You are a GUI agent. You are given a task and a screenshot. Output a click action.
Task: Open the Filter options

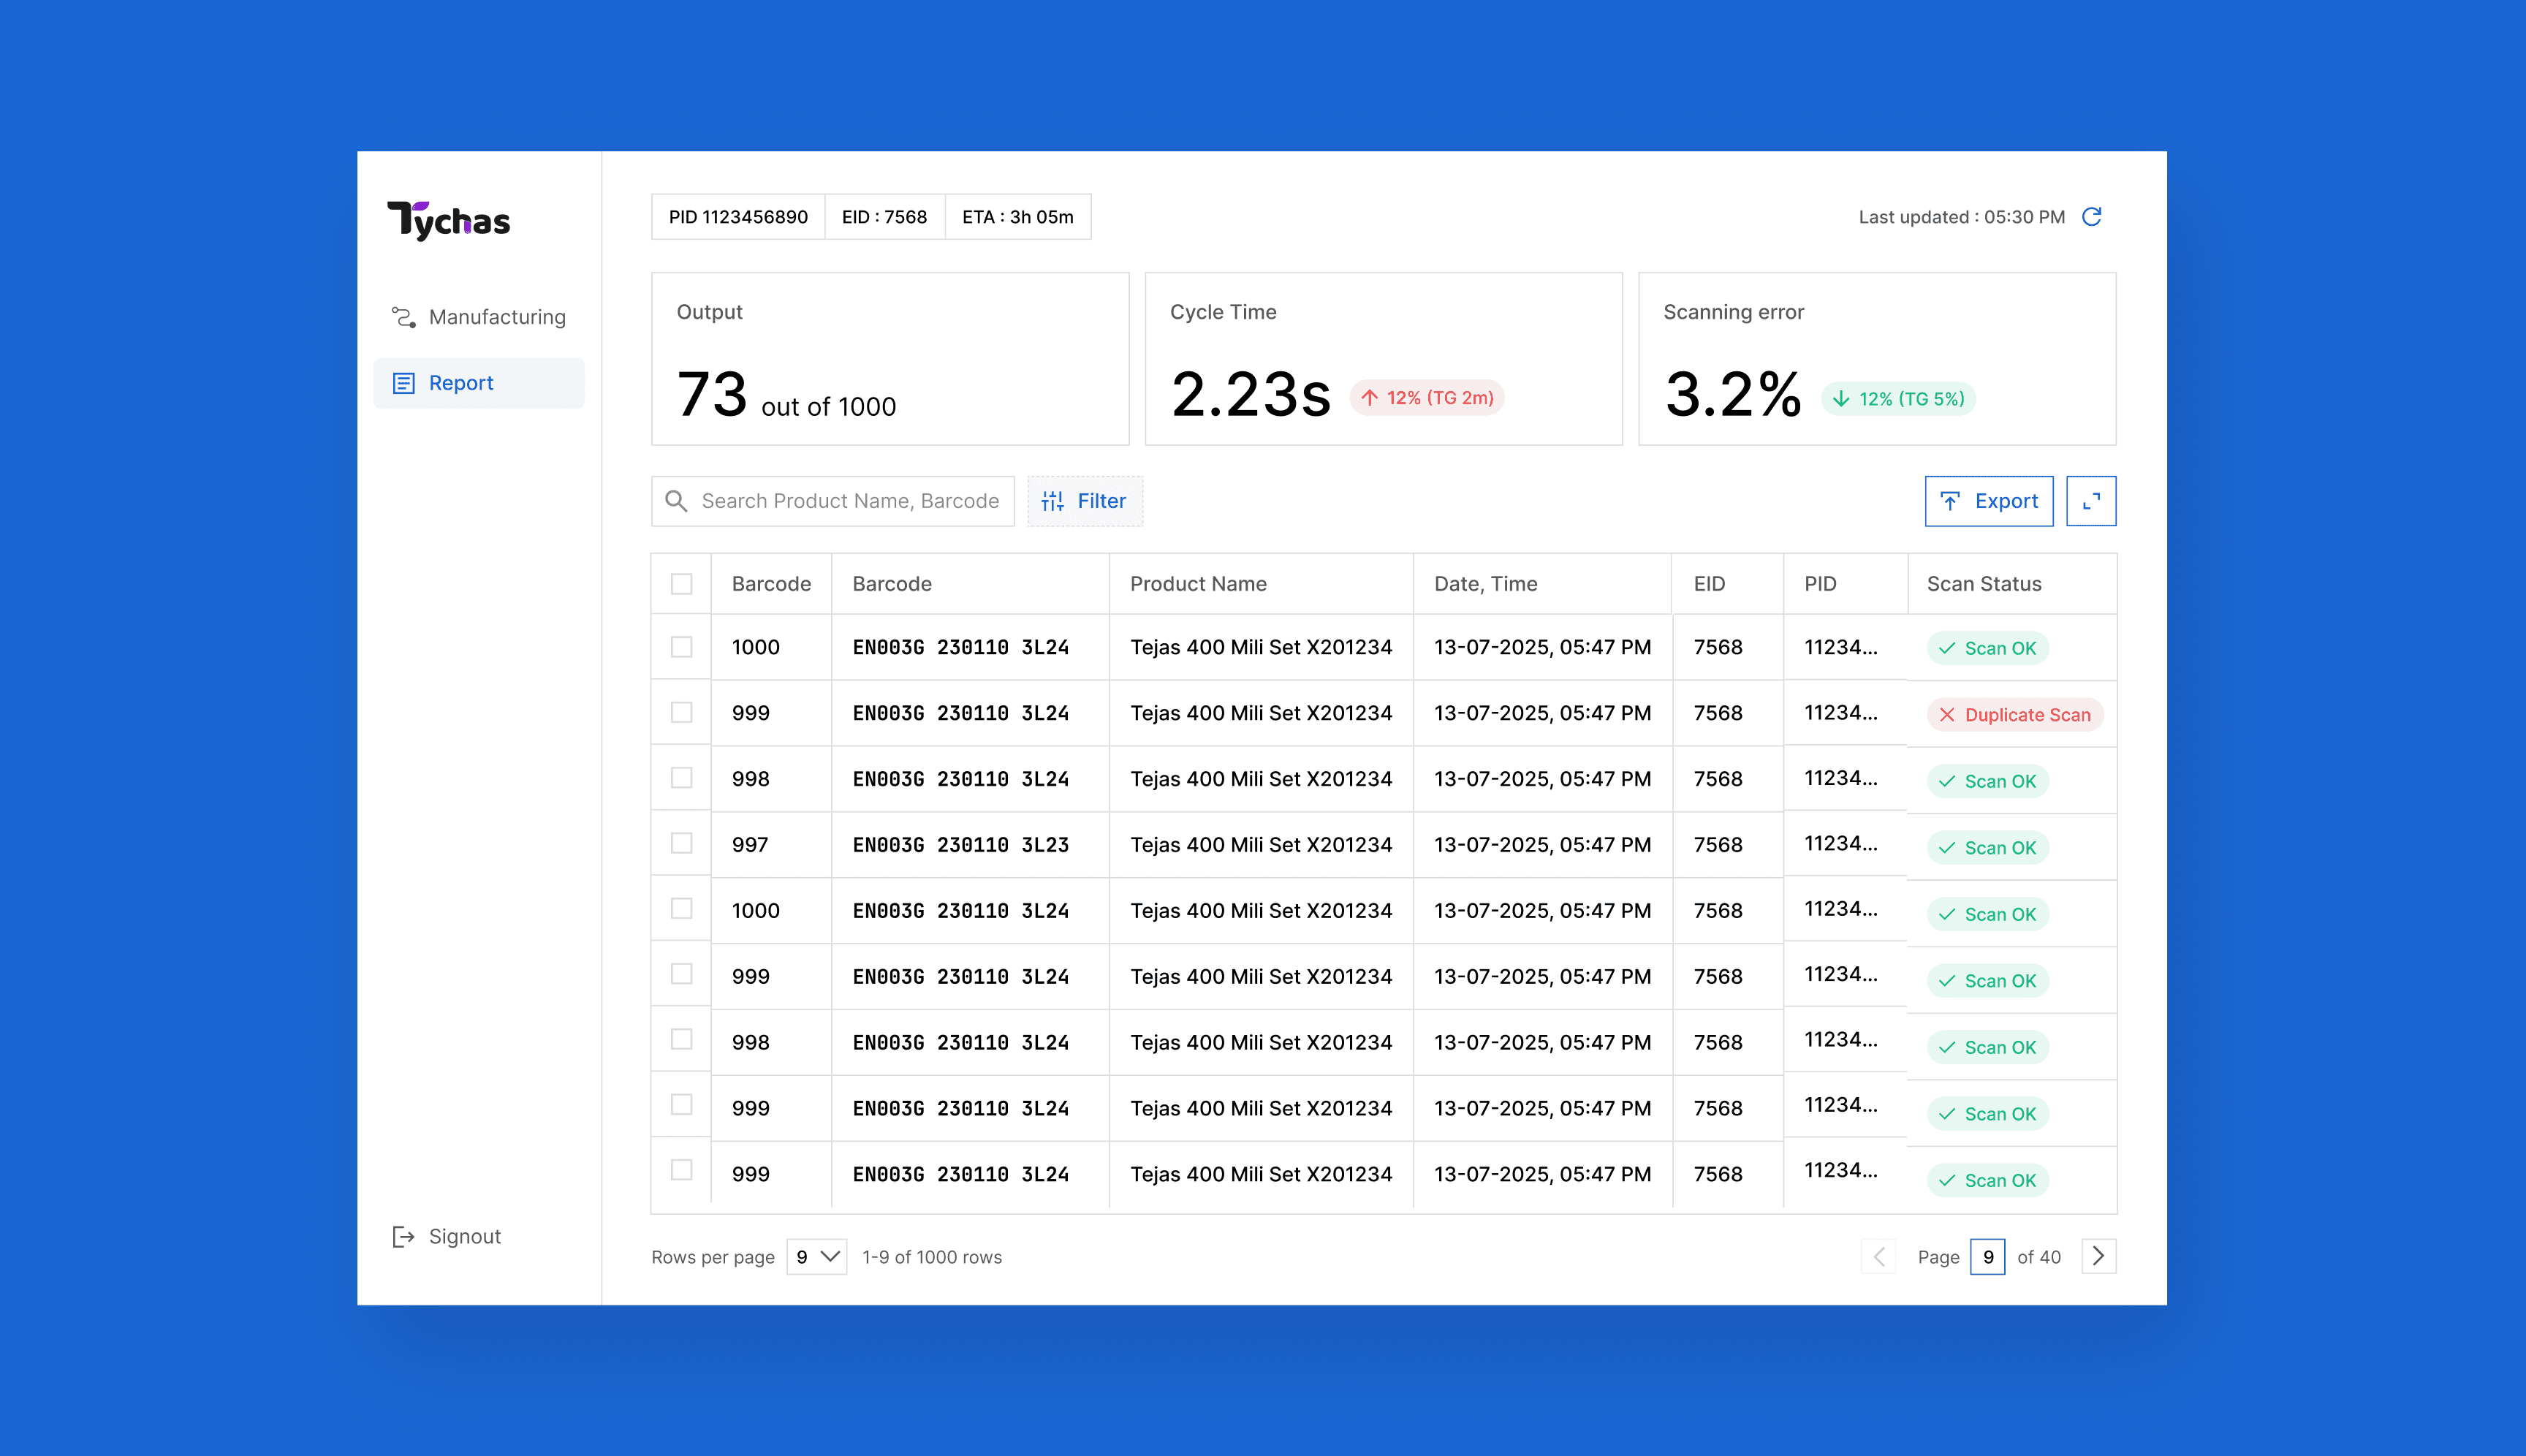tap(1086, 501)
